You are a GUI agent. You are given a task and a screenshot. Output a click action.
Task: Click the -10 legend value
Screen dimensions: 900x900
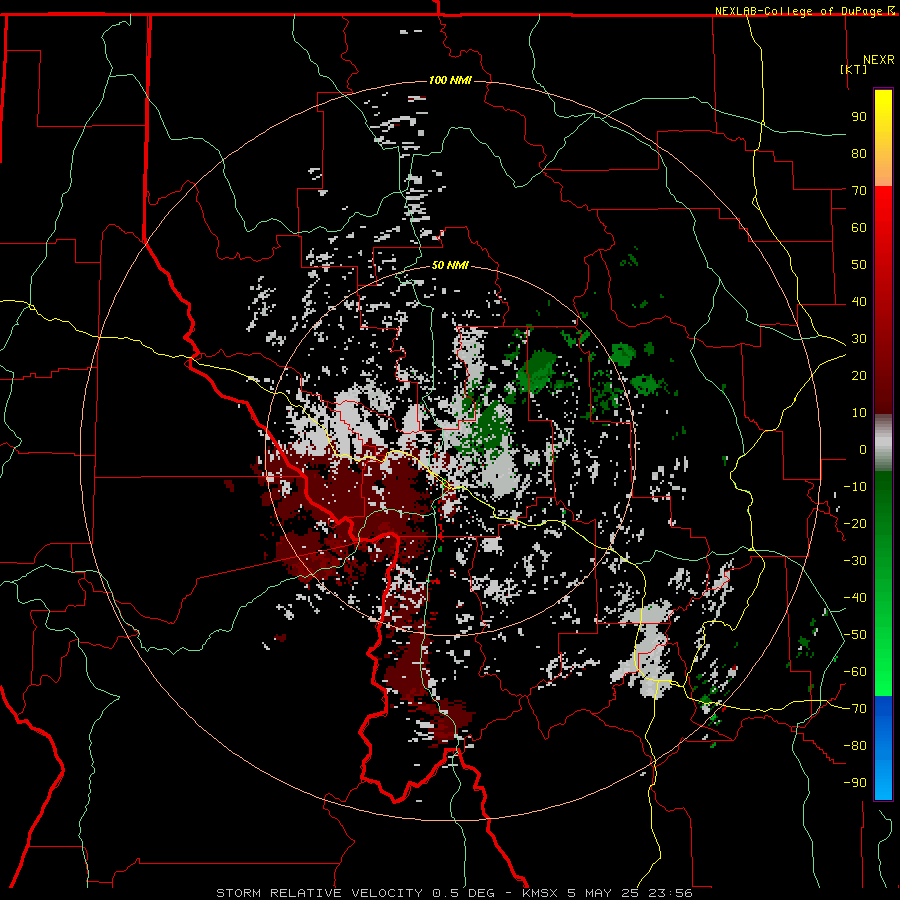coord(855,487)
